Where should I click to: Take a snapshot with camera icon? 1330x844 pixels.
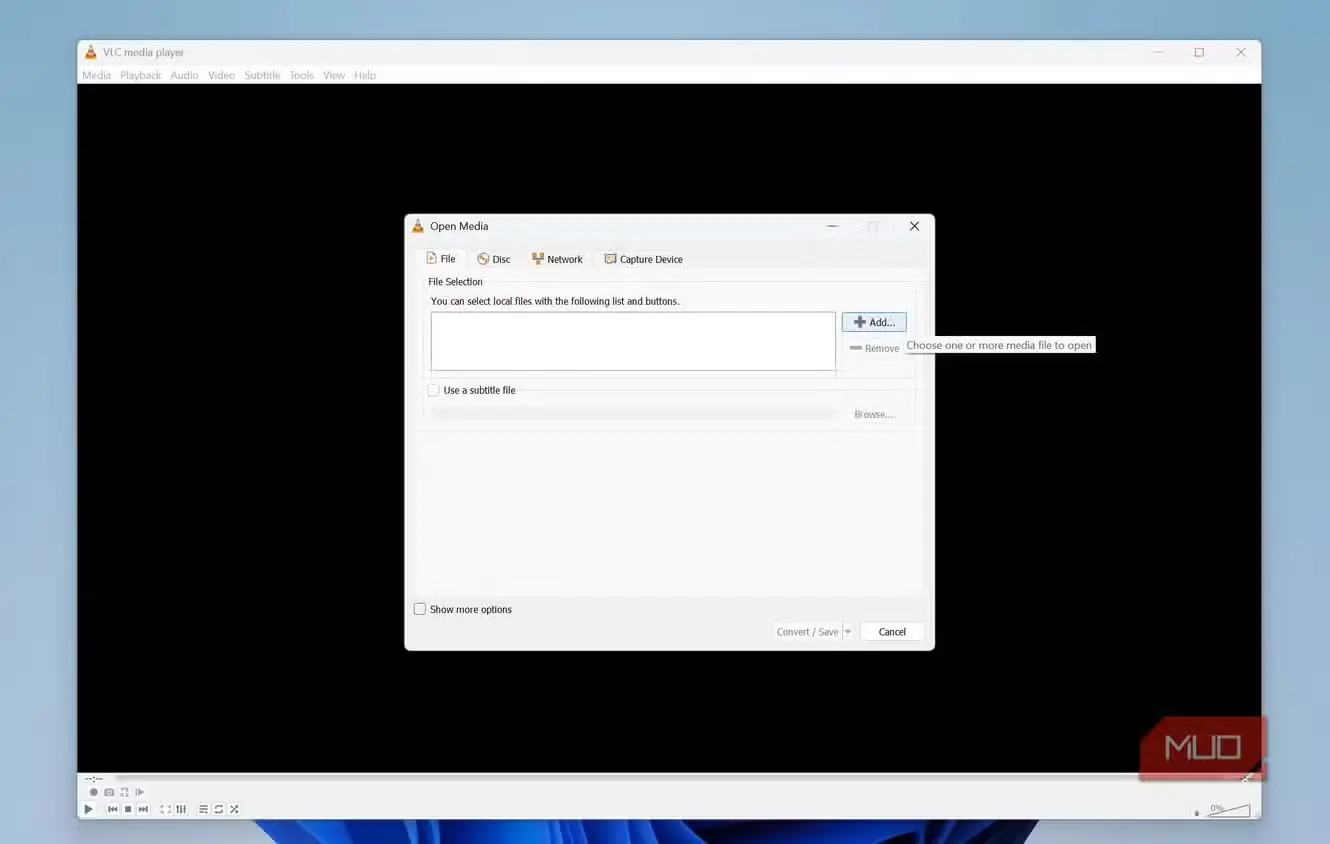click(109, 792)
